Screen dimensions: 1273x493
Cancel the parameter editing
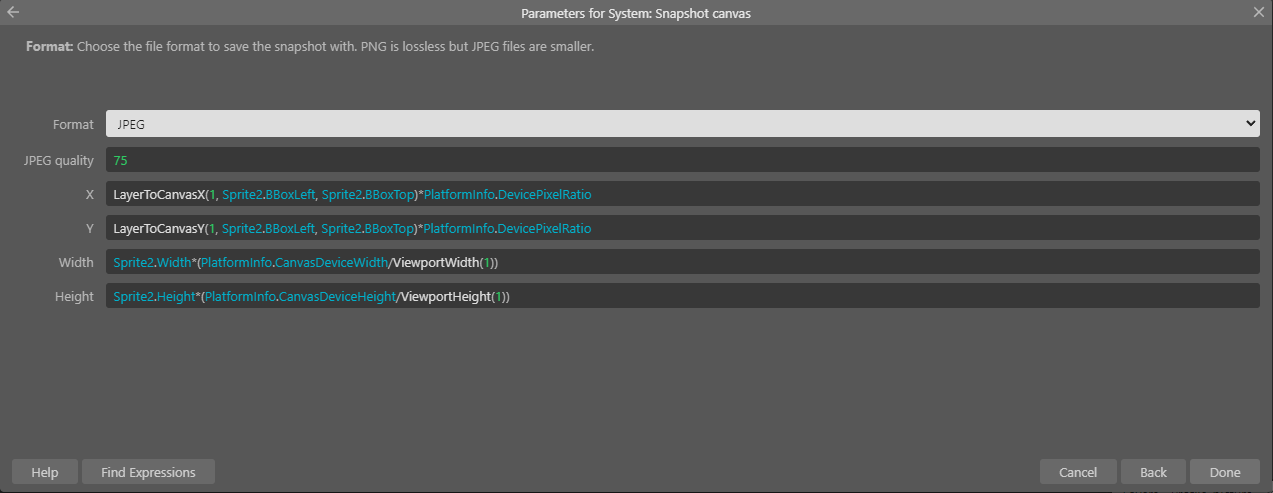pyautogui.click(x=1078, y=472)
